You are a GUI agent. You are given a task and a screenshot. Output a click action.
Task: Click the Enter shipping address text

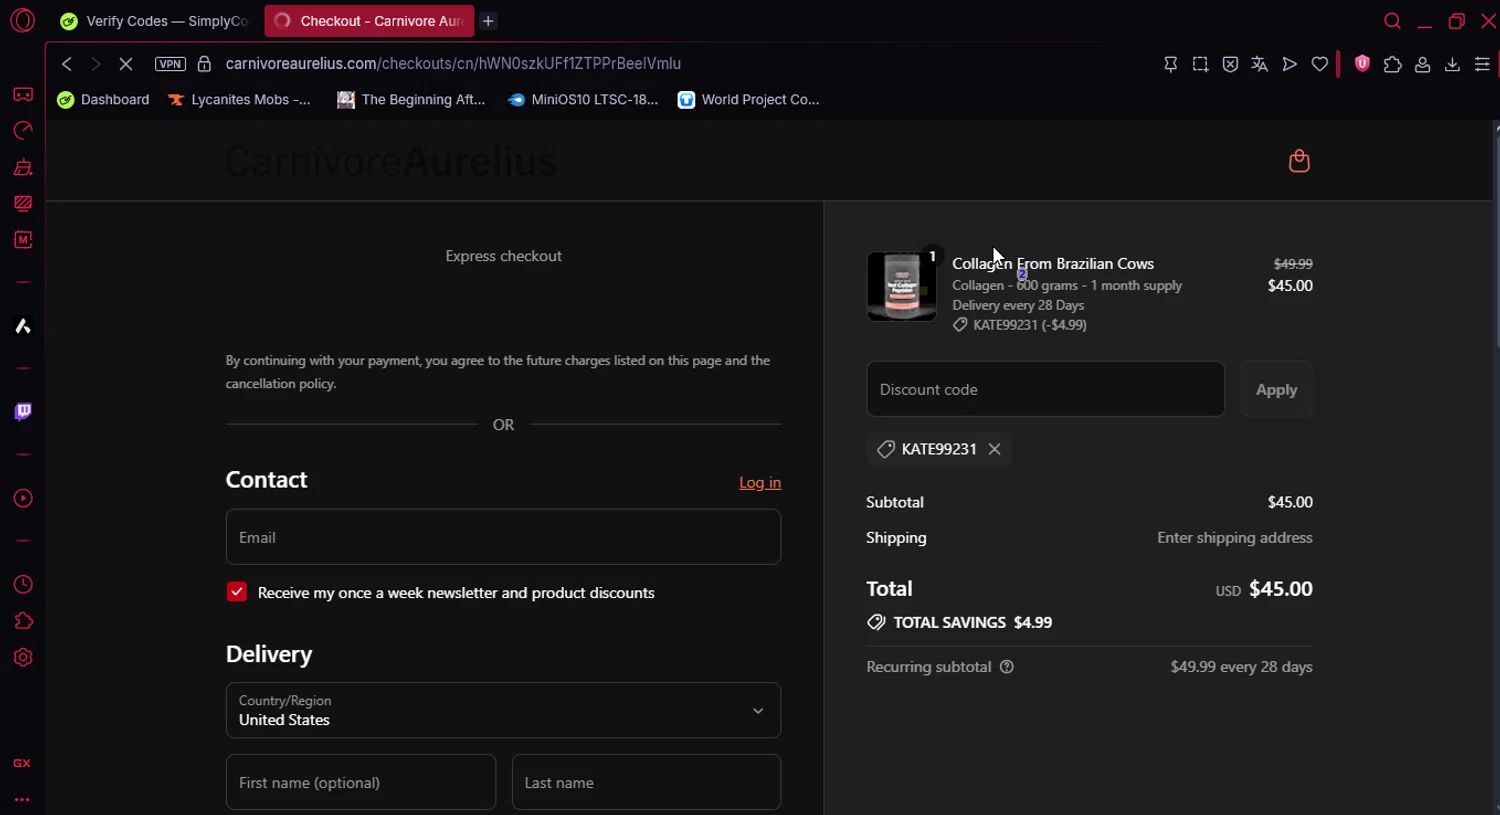[1234, 538]
